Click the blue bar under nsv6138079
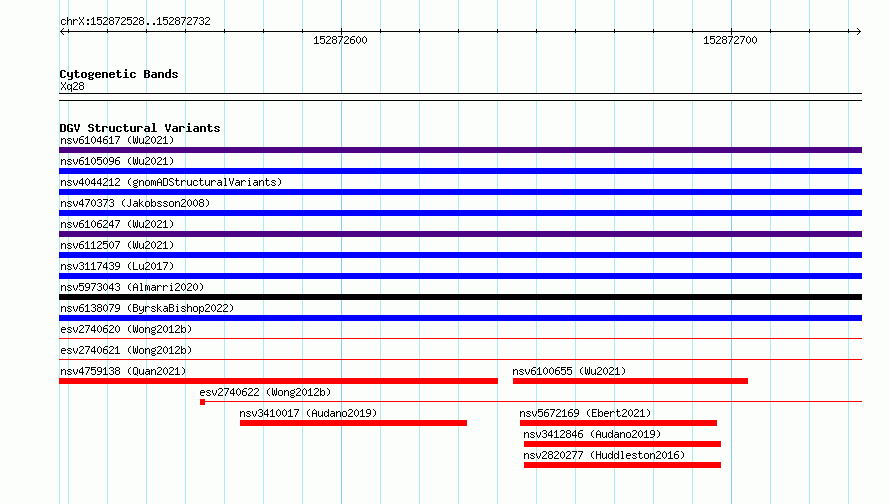 (x=460, y=318)
